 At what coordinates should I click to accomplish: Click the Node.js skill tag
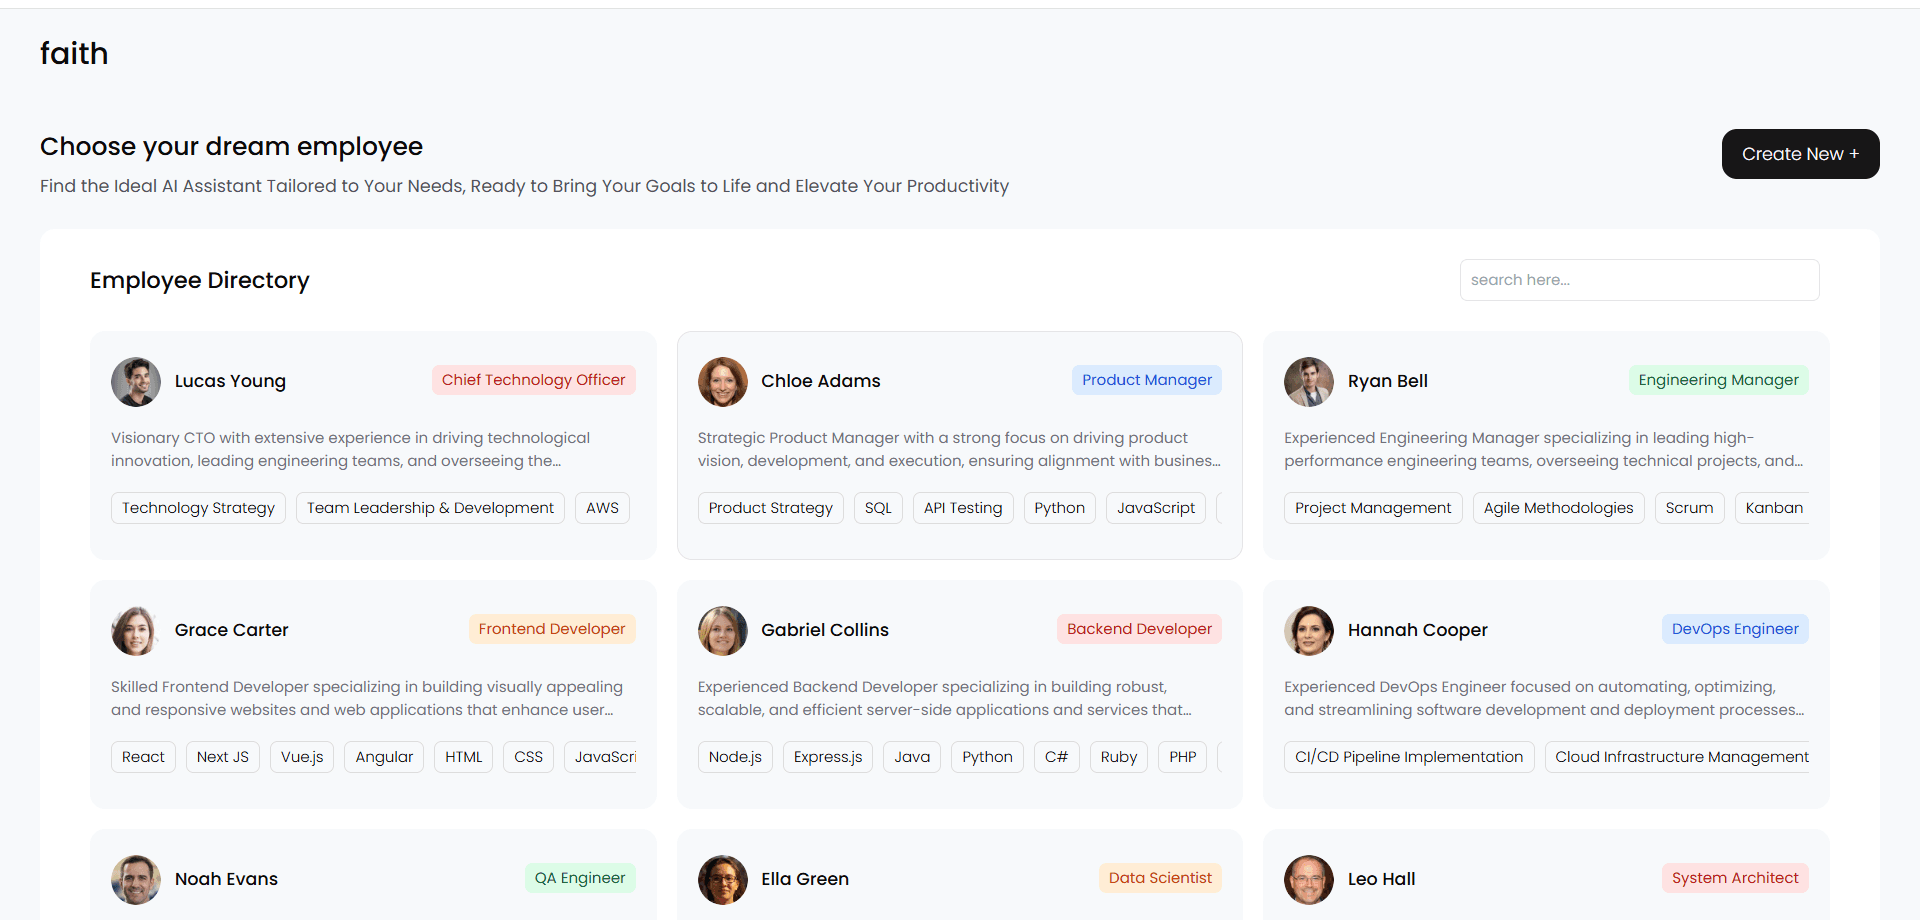[735, 757]
